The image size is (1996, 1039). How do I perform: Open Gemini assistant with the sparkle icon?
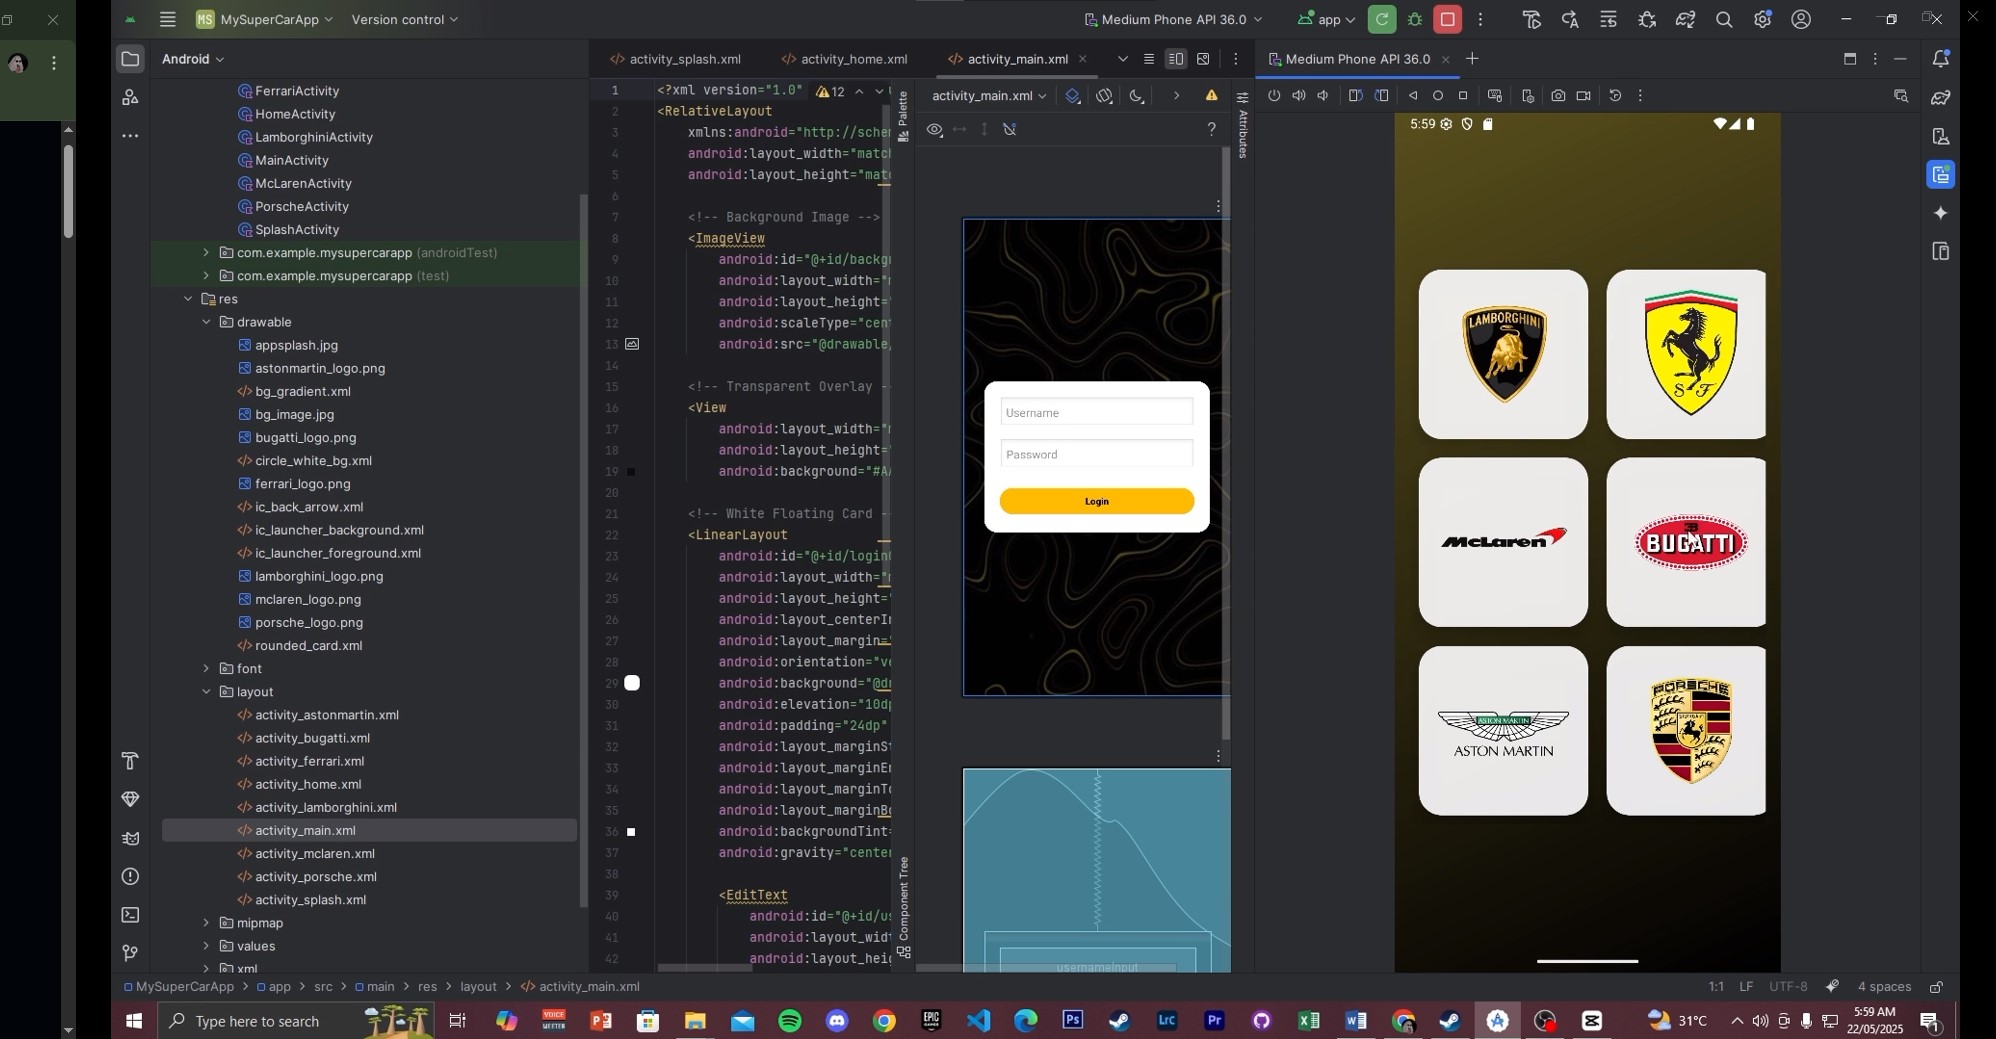click(1941, 213)
